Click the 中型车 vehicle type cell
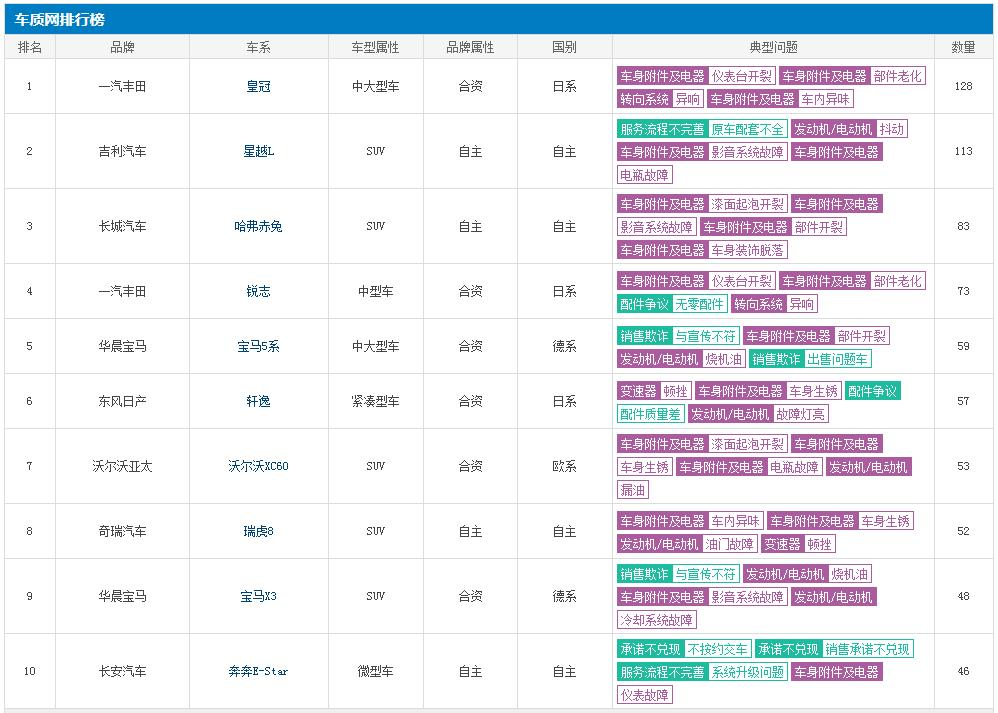998x713 pixels. click(376, 291)
